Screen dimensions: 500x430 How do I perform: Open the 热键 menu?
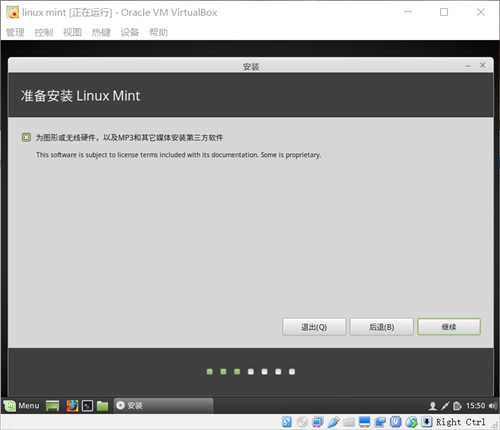click(x=101, y=32)
